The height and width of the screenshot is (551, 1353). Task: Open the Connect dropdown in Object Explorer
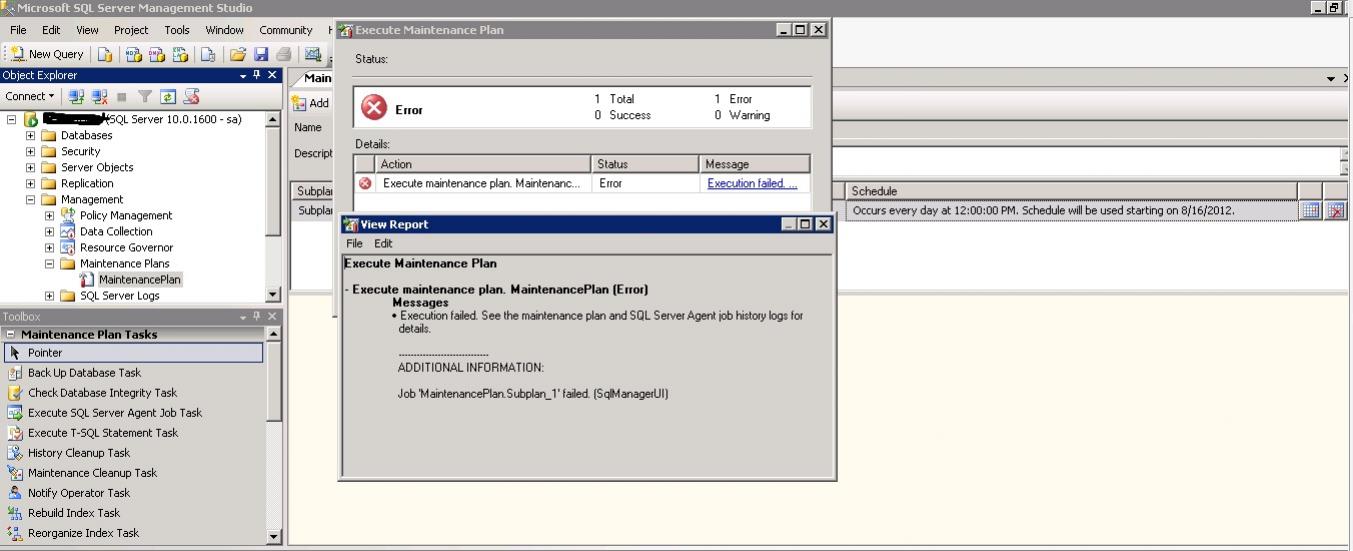pyautogui.click(x=30, y=96)
